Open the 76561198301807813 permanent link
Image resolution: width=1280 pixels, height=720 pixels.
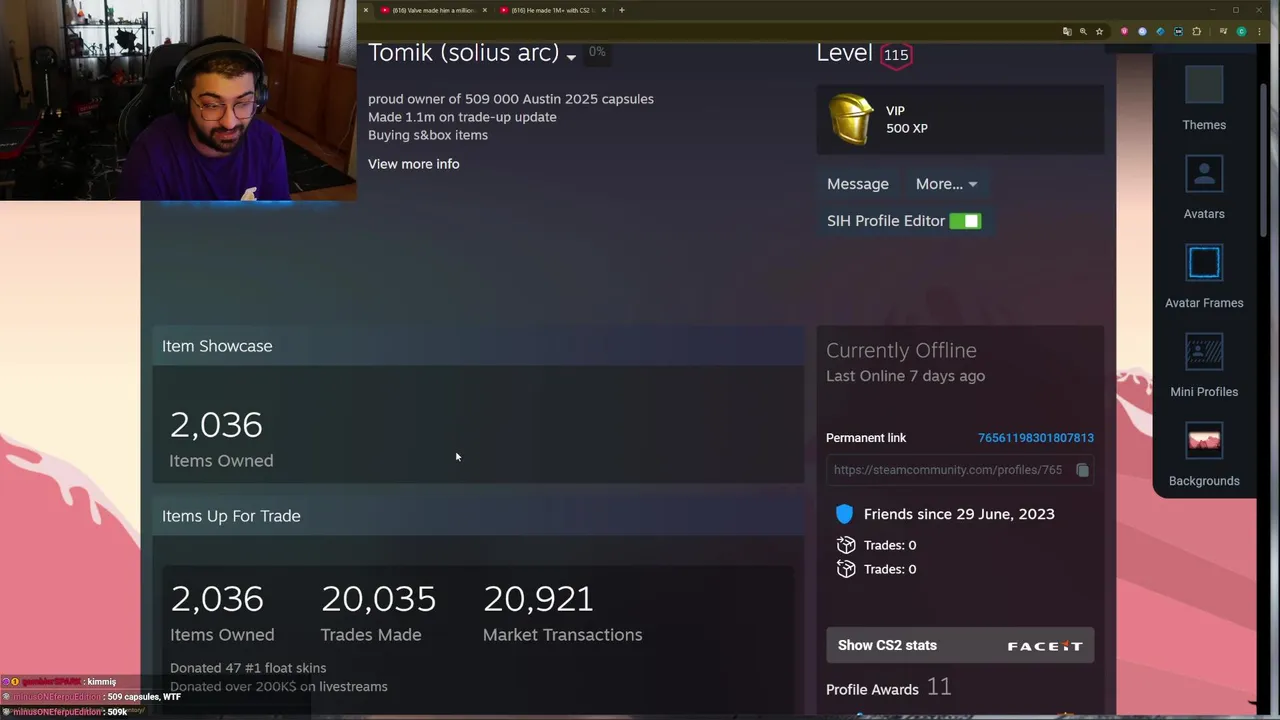pyautogui.click(x=1036, y=438)
